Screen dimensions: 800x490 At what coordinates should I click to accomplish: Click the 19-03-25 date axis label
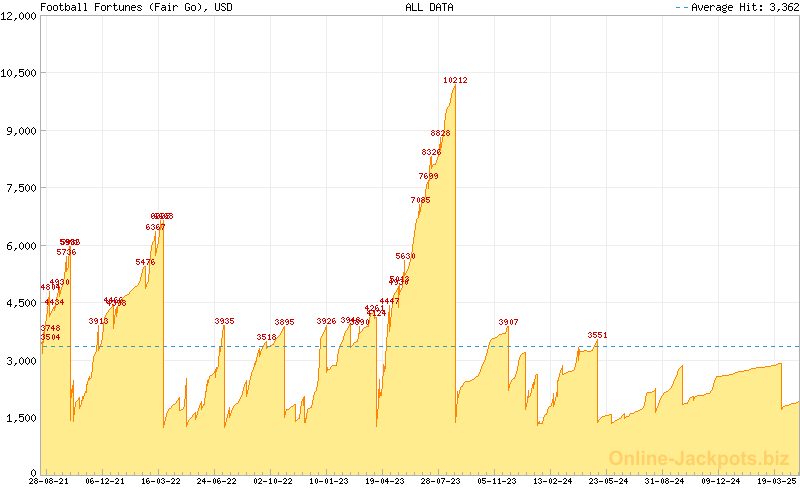click(x=776, y=481)
